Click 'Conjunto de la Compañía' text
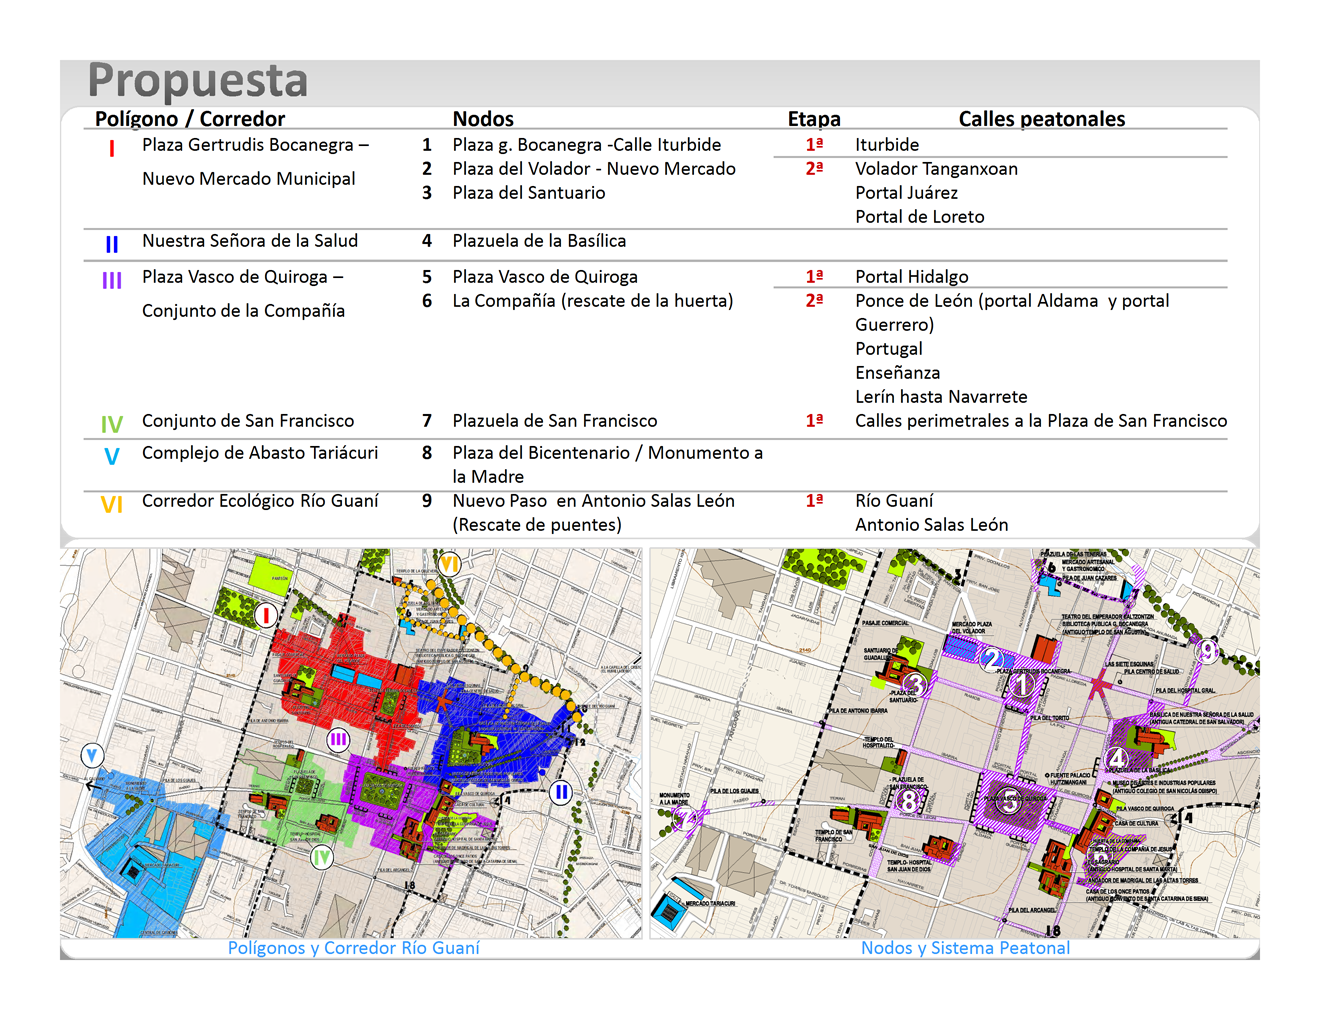 [x=243, y=310]
